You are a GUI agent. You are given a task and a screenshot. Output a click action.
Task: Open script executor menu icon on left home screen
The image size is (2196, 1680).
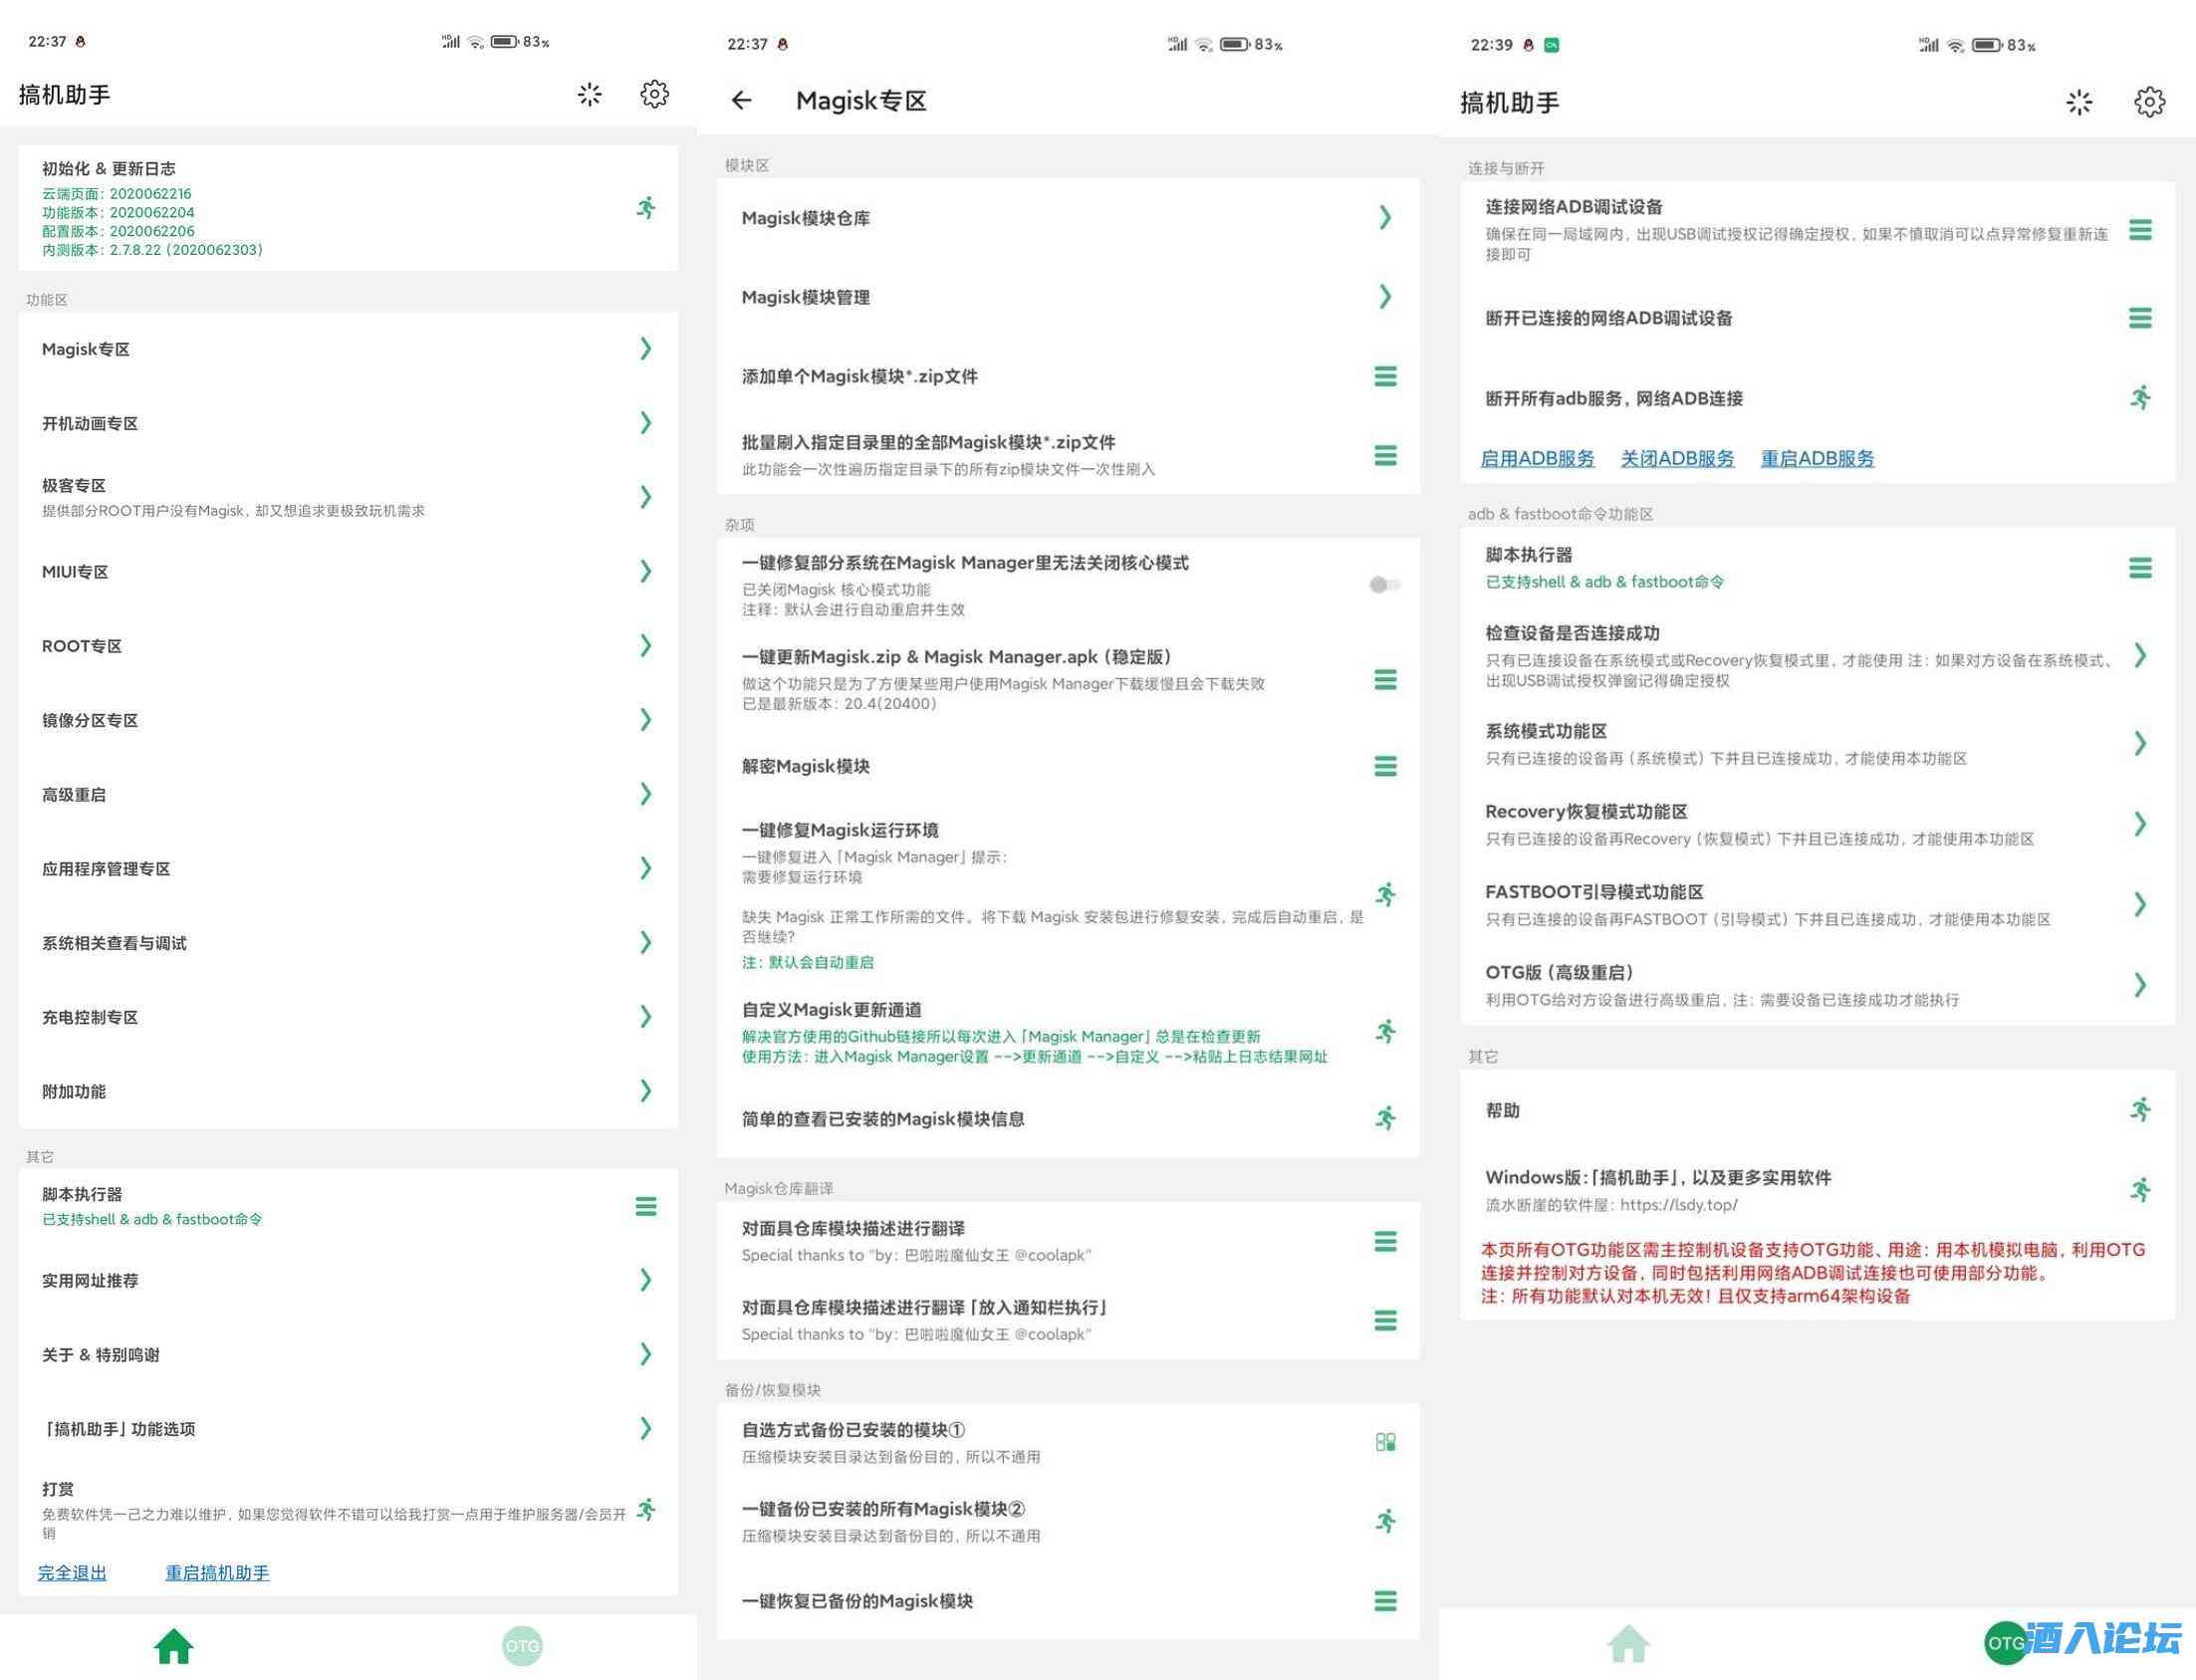(x=646, y=1206)
